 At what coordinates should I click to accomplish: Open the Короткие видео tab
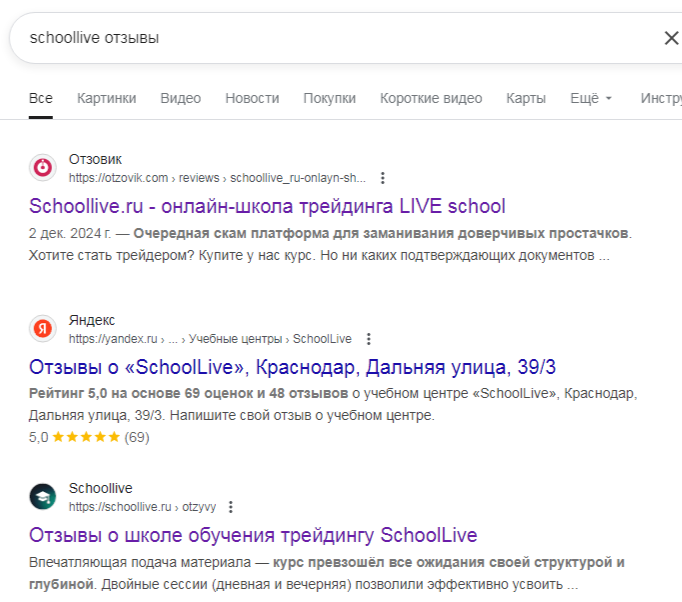click(430, 98)
